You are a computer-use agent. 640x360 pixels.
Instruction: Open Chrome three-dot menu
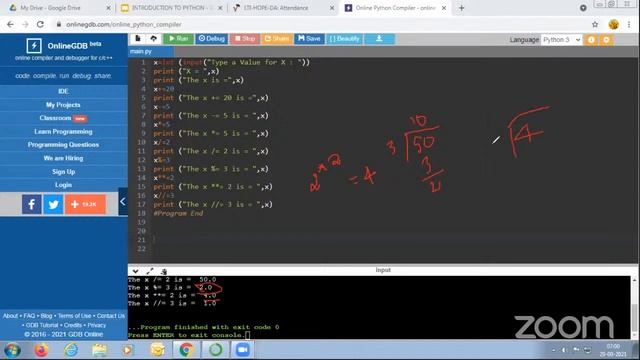(629, 24)
